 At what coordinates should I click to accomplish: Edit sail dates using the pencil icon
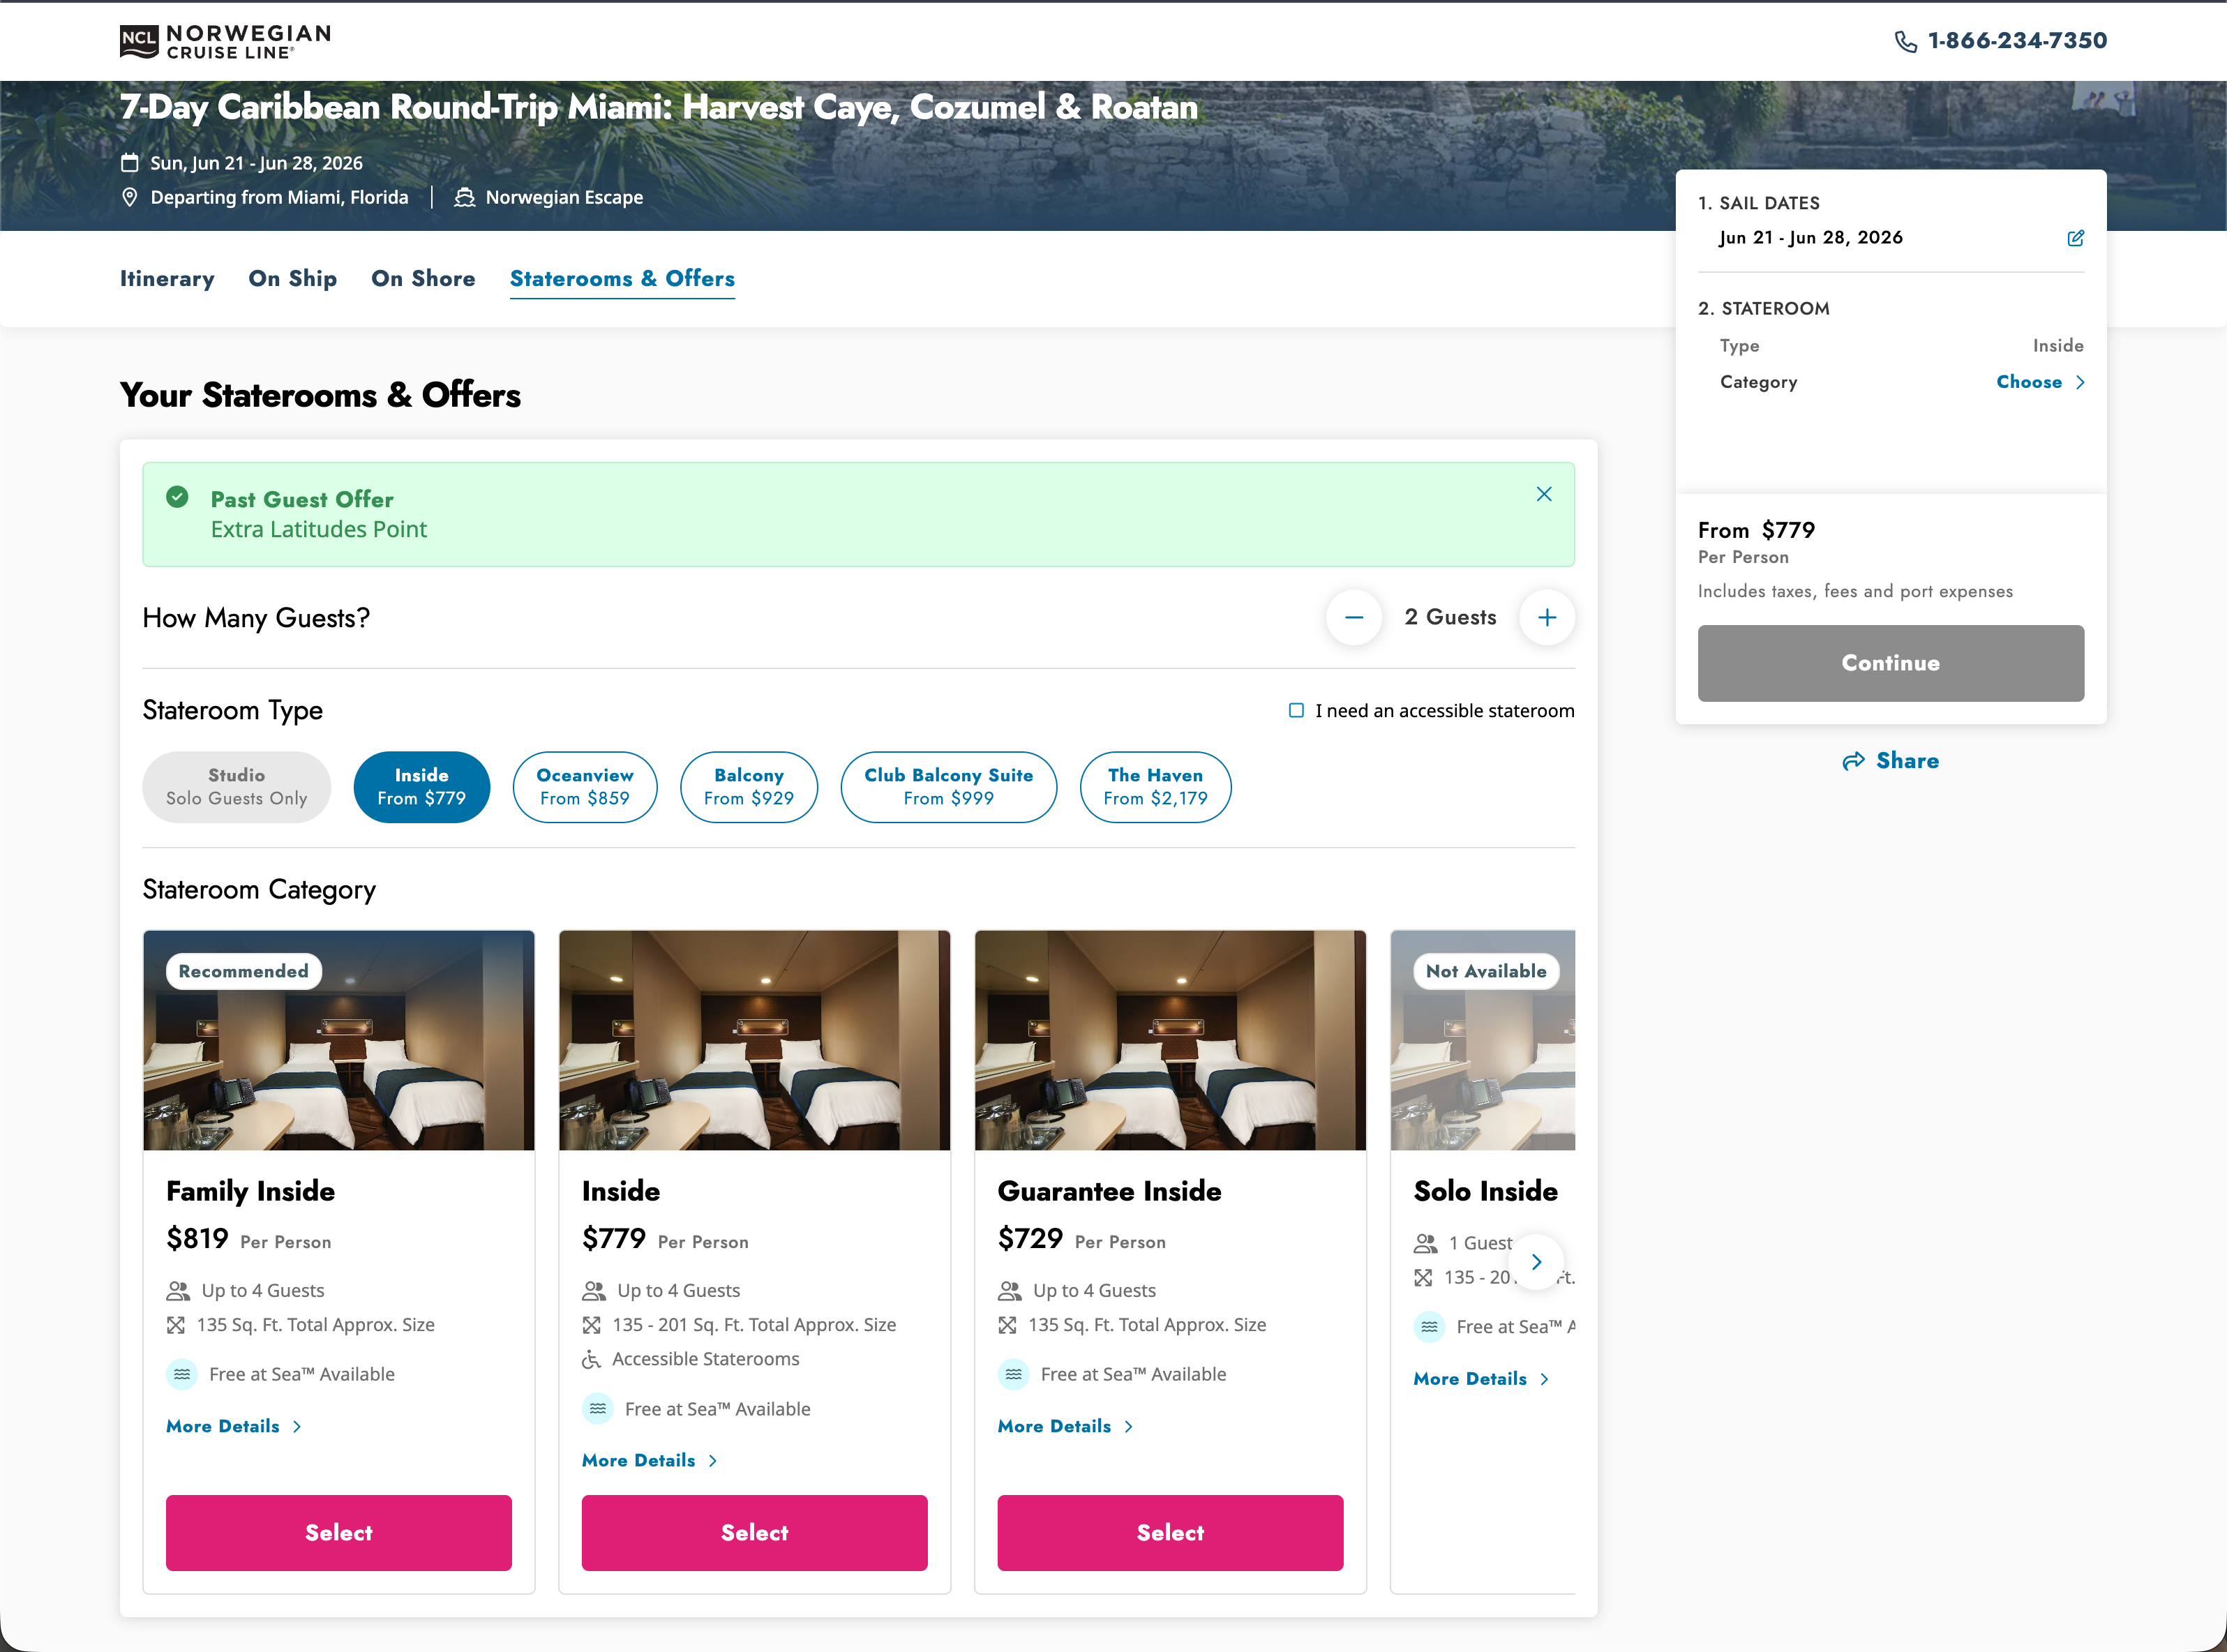(x=2075, y=238)
